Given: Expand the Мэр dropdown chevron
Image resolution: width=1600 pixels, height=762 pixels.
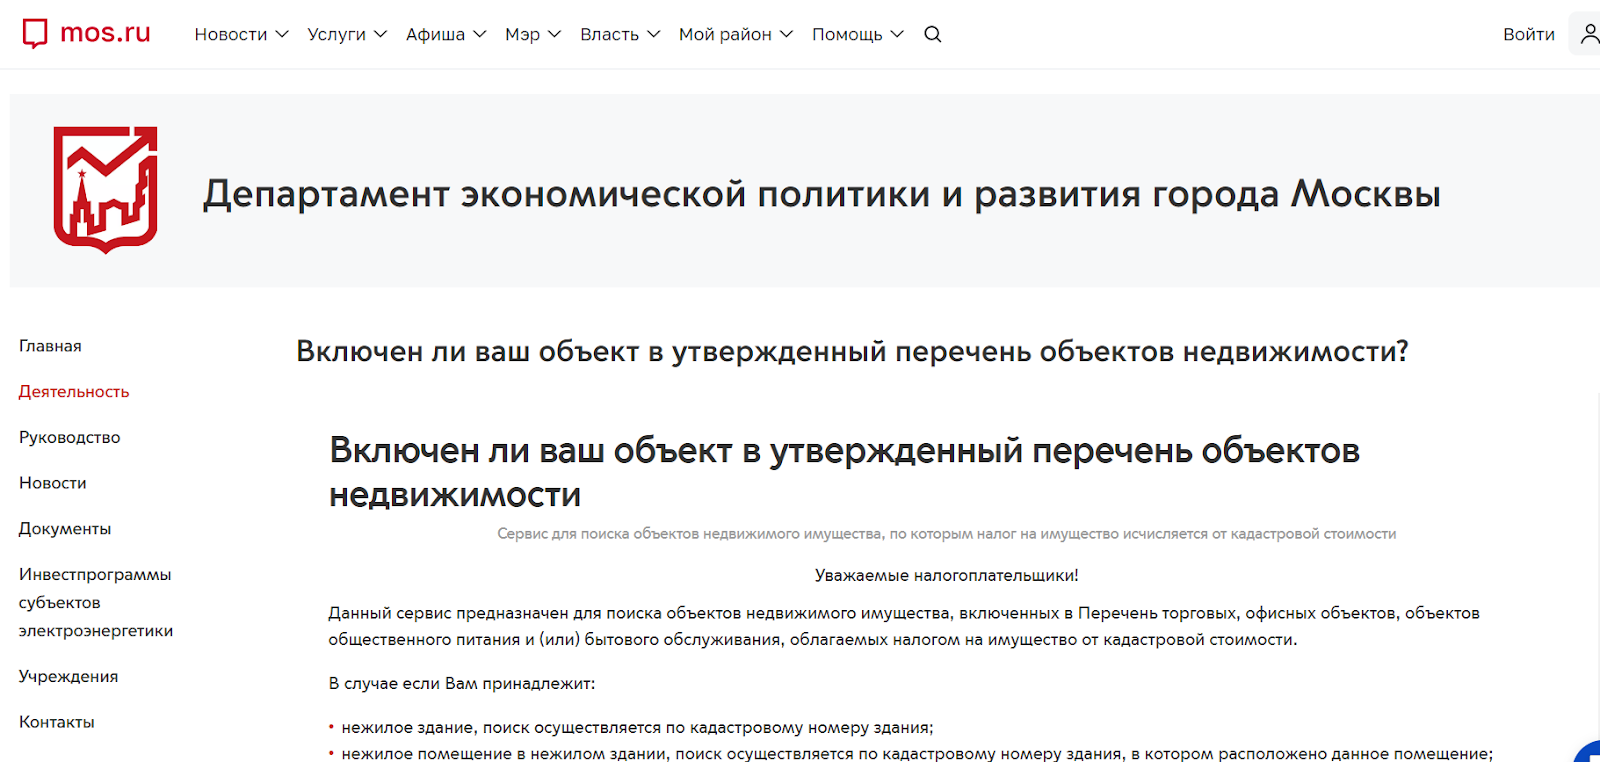Looking at the screenshot, I should [555, 34].
